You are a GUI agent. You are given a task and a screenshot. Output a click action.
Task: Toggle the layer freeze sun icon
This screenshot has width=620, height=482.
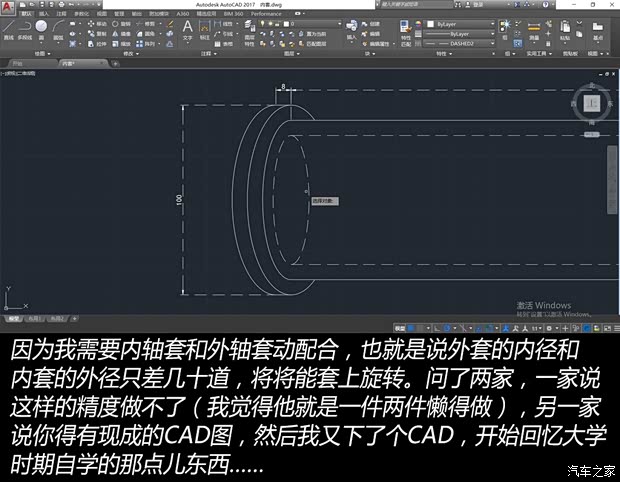click(x=271, y=24)
